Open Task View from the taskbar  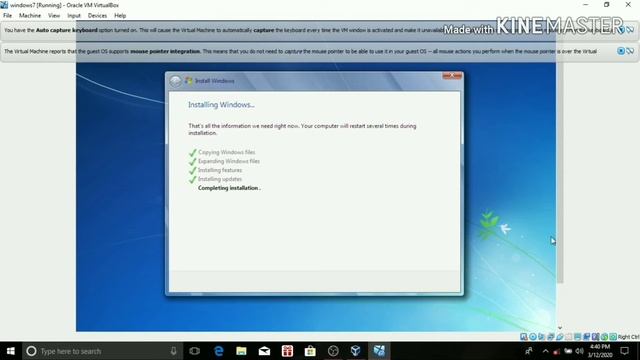click(195, 351)
